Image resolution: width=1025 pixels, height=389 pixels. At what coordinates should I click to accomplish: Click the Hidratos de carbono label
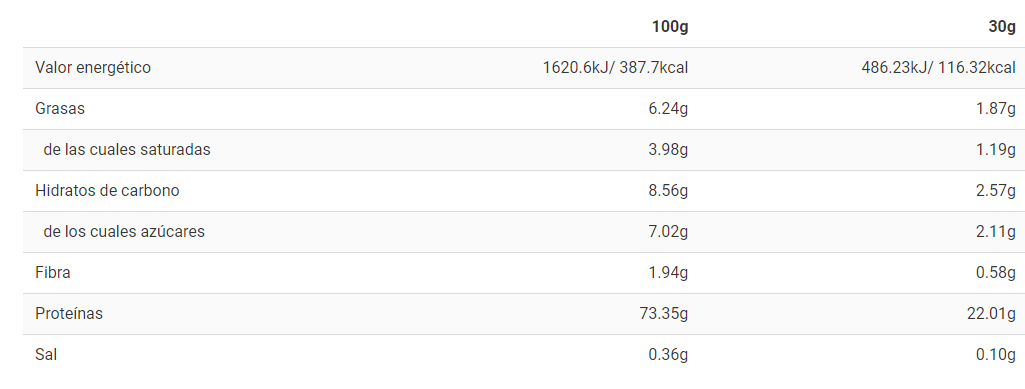pos(107,190)
